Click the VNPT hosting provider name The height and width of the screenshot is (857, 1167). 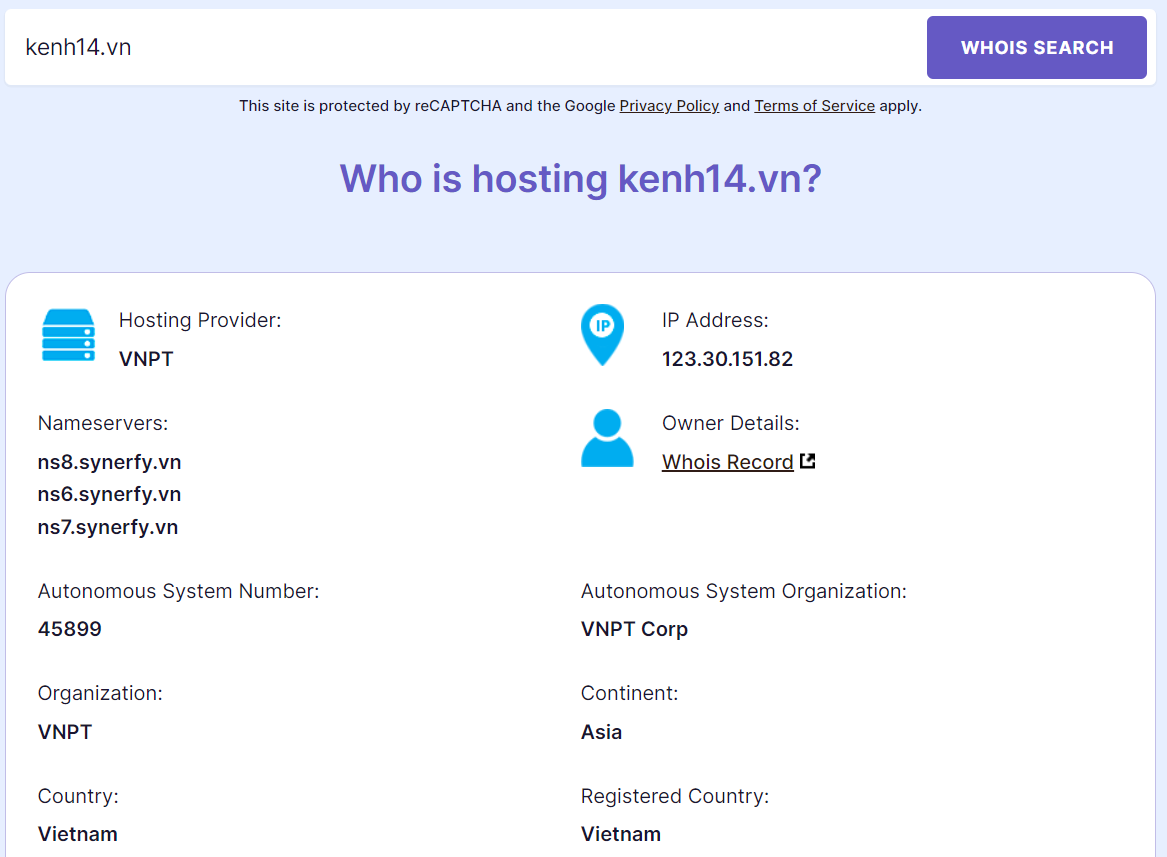146,358
